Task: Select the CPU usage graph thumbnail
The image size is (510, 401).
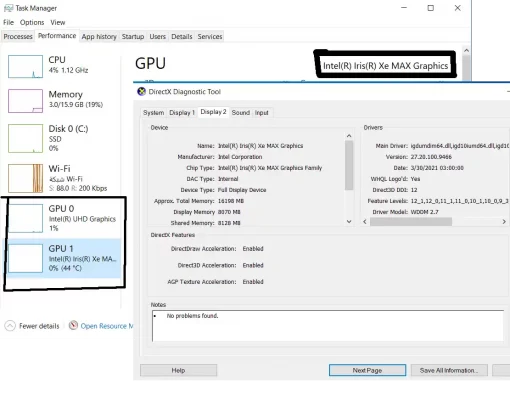Action: (25, 67)
